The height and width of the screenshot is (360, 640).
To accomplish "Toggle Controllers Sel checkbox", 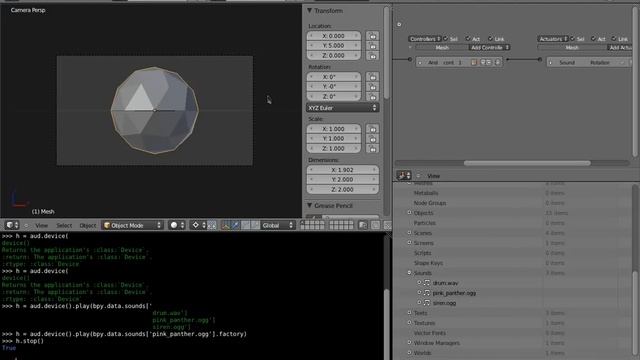I will coord(446,39).
